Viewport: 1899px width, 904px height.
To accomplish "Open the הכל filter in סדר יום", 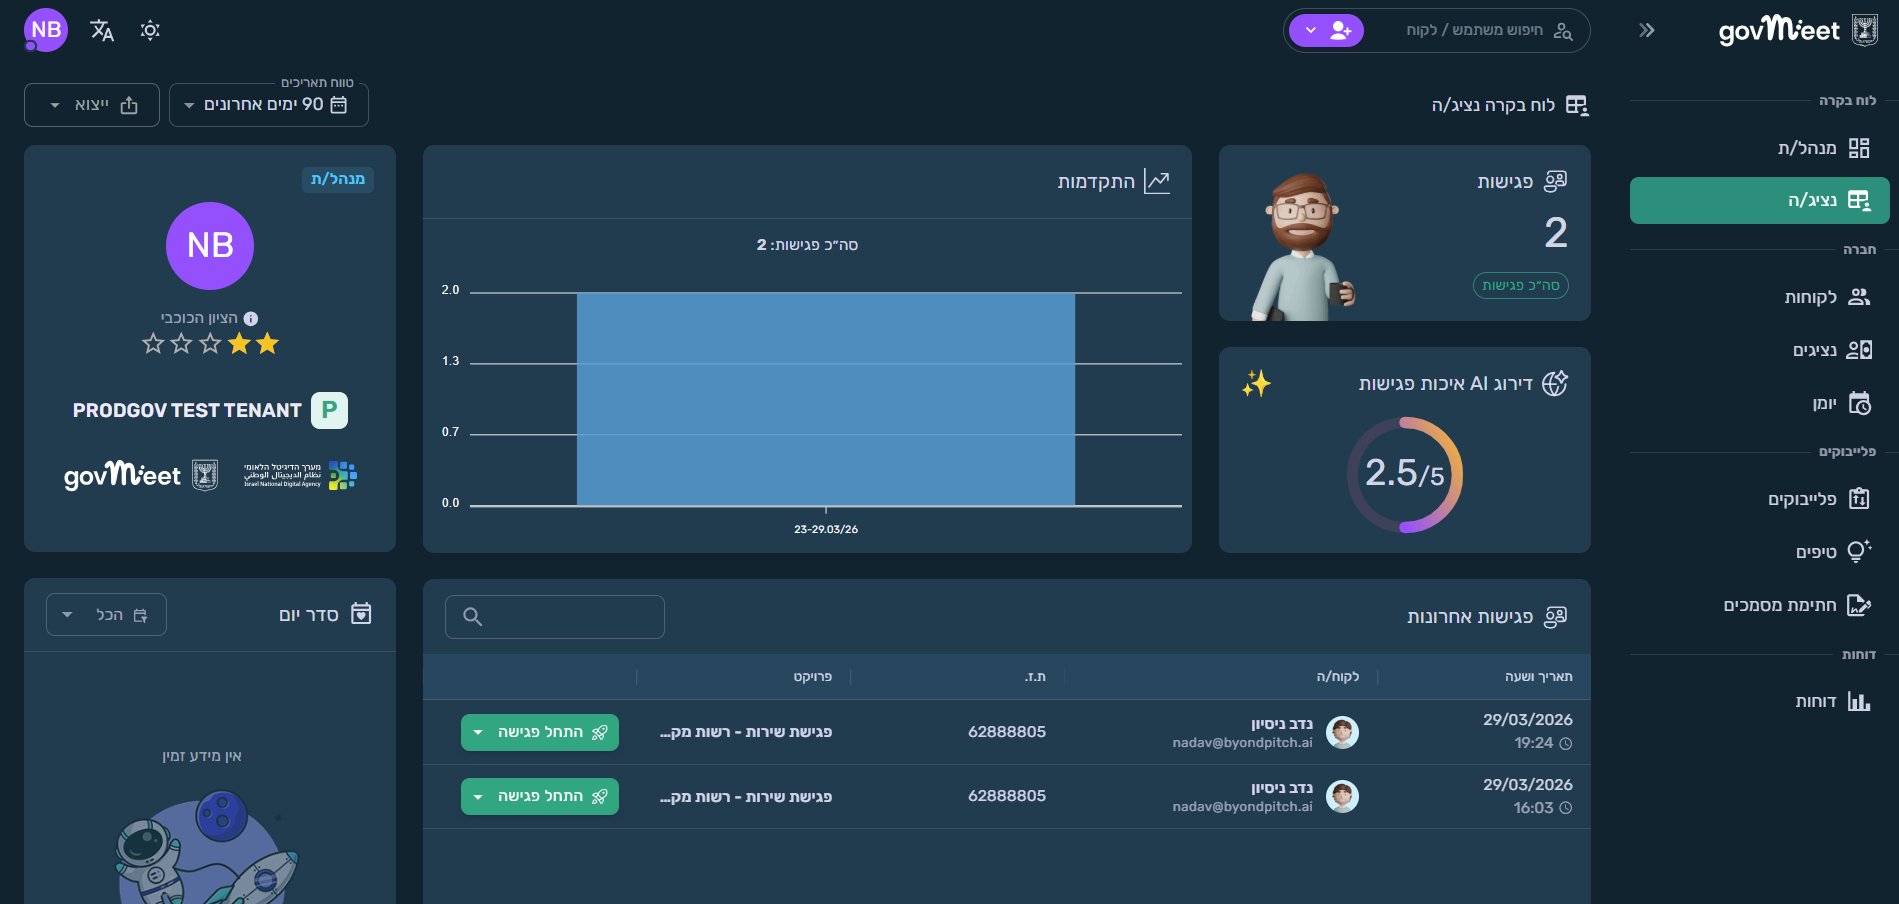I will pos(106,615).
